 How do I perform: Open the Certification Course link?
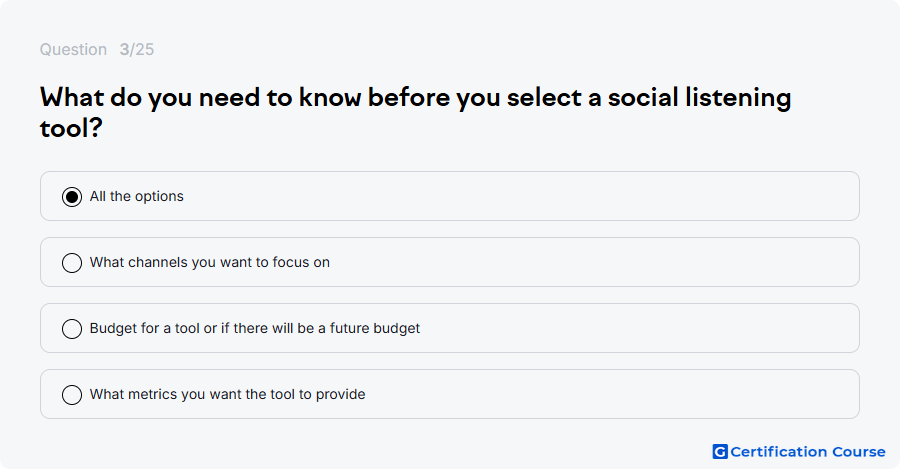(x=799, y=452)
